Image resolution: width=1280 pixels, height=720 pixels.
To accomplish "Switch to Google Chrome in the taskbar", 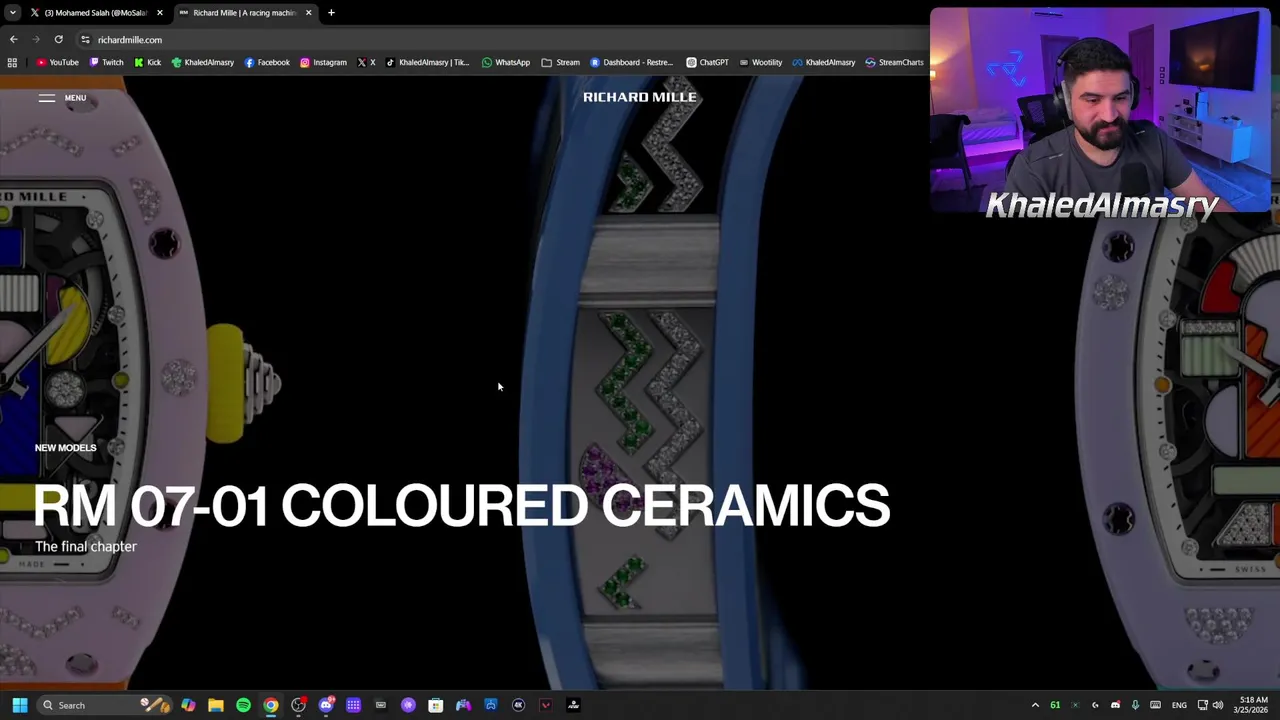I will (x=270, y=705).
